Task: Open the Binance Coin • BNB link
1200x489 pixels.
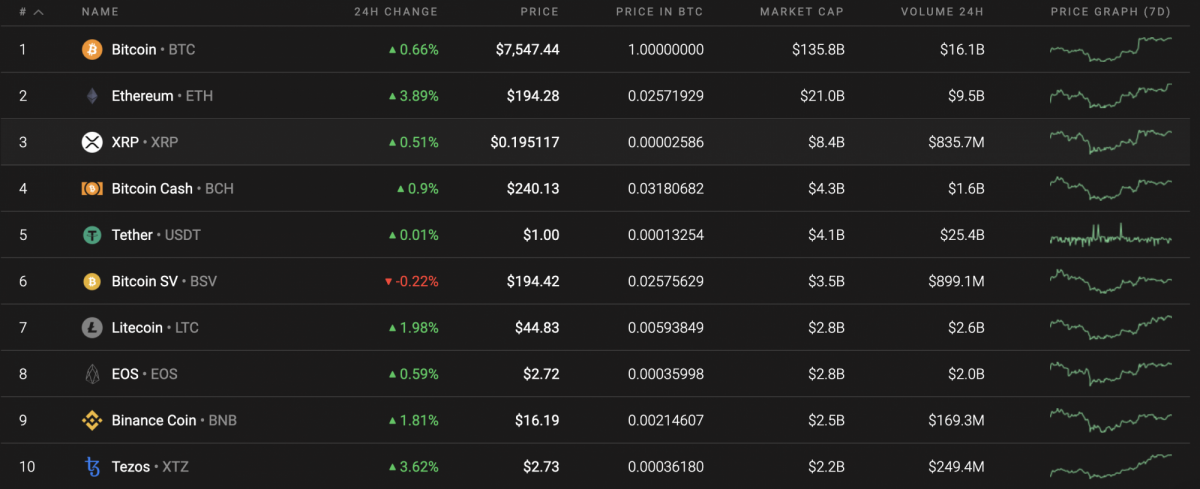Action: (x=174, y=420)
